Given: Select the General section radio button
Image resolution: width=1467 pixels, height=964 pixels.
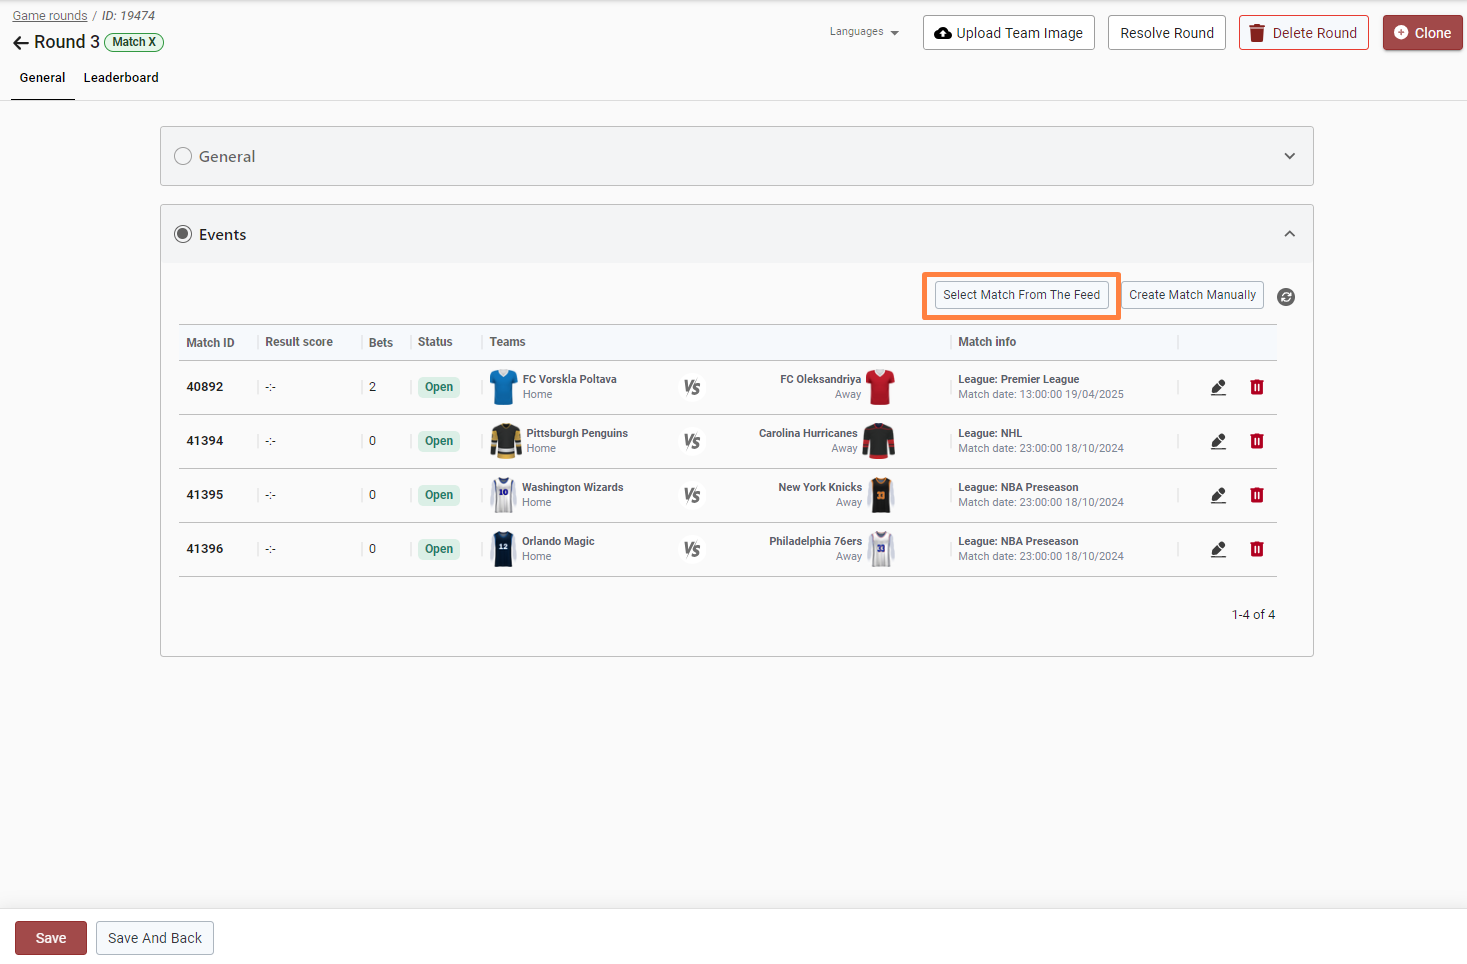Looking at the screenshot, I should pos(183,156).
